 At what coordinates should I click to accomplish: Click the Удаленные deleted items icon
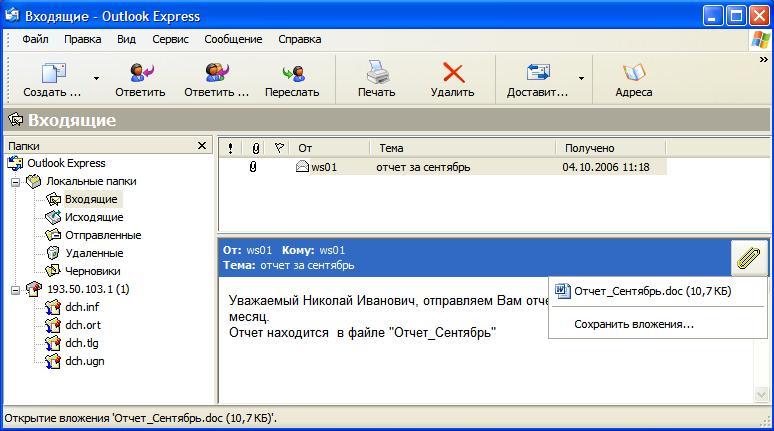[53, 253]
